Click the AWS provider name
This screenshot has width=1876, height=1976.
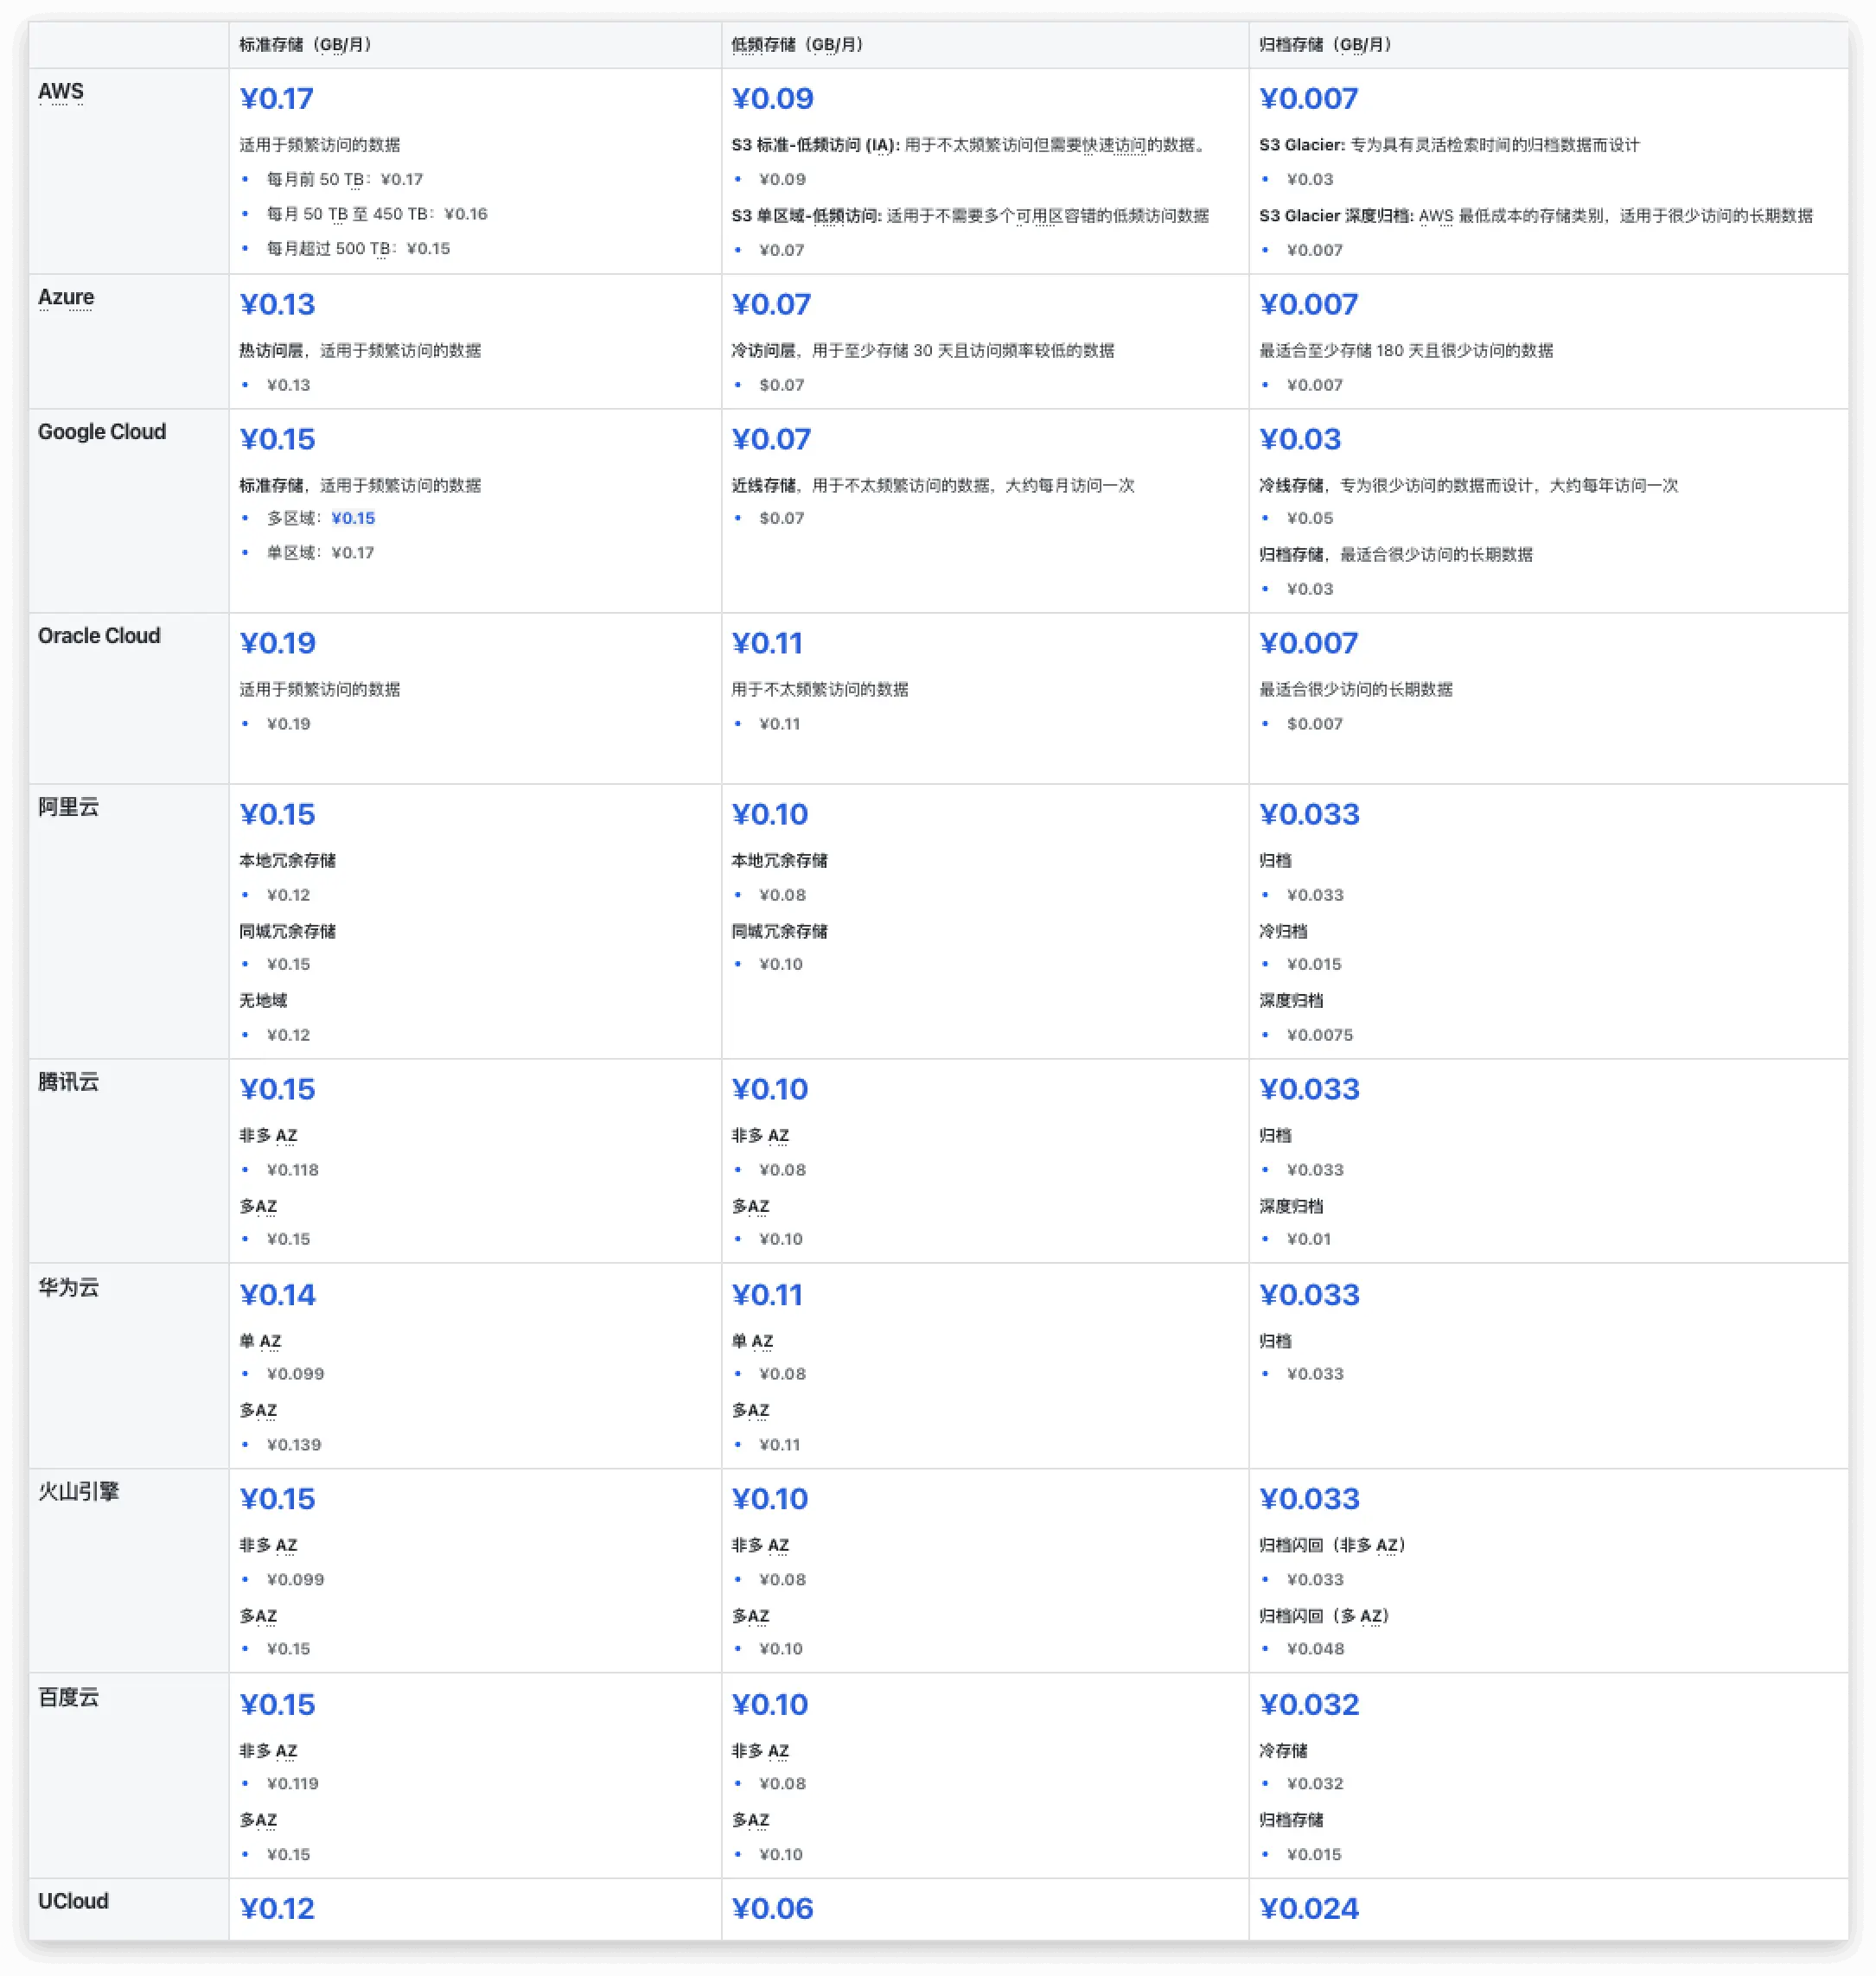pyautogui.click(x=61, y=92)
